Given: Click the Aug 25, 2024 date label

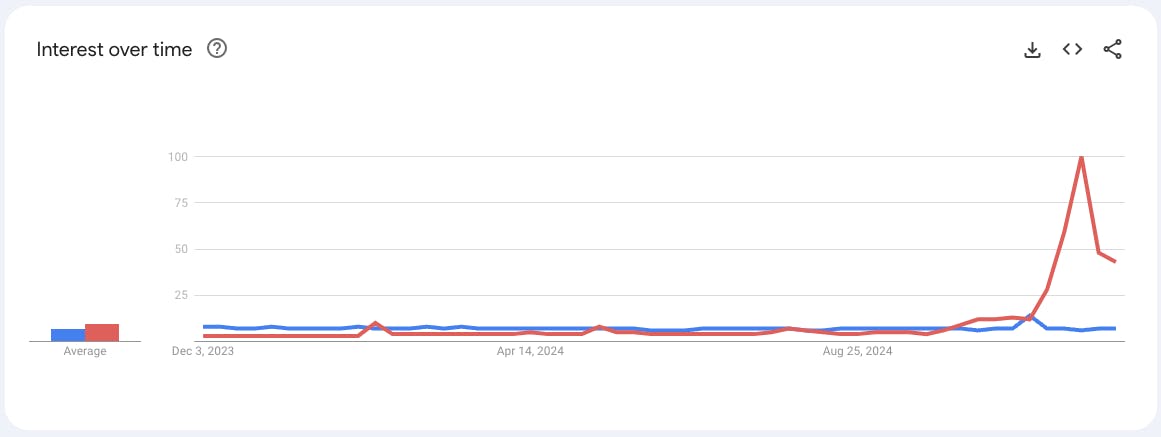Looking at the screenshot, I should [857, 352].
